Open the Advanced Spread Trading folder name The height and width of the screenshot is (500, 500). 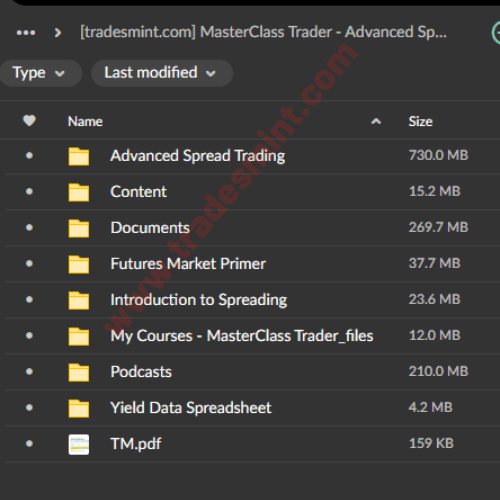pos(198,156)
